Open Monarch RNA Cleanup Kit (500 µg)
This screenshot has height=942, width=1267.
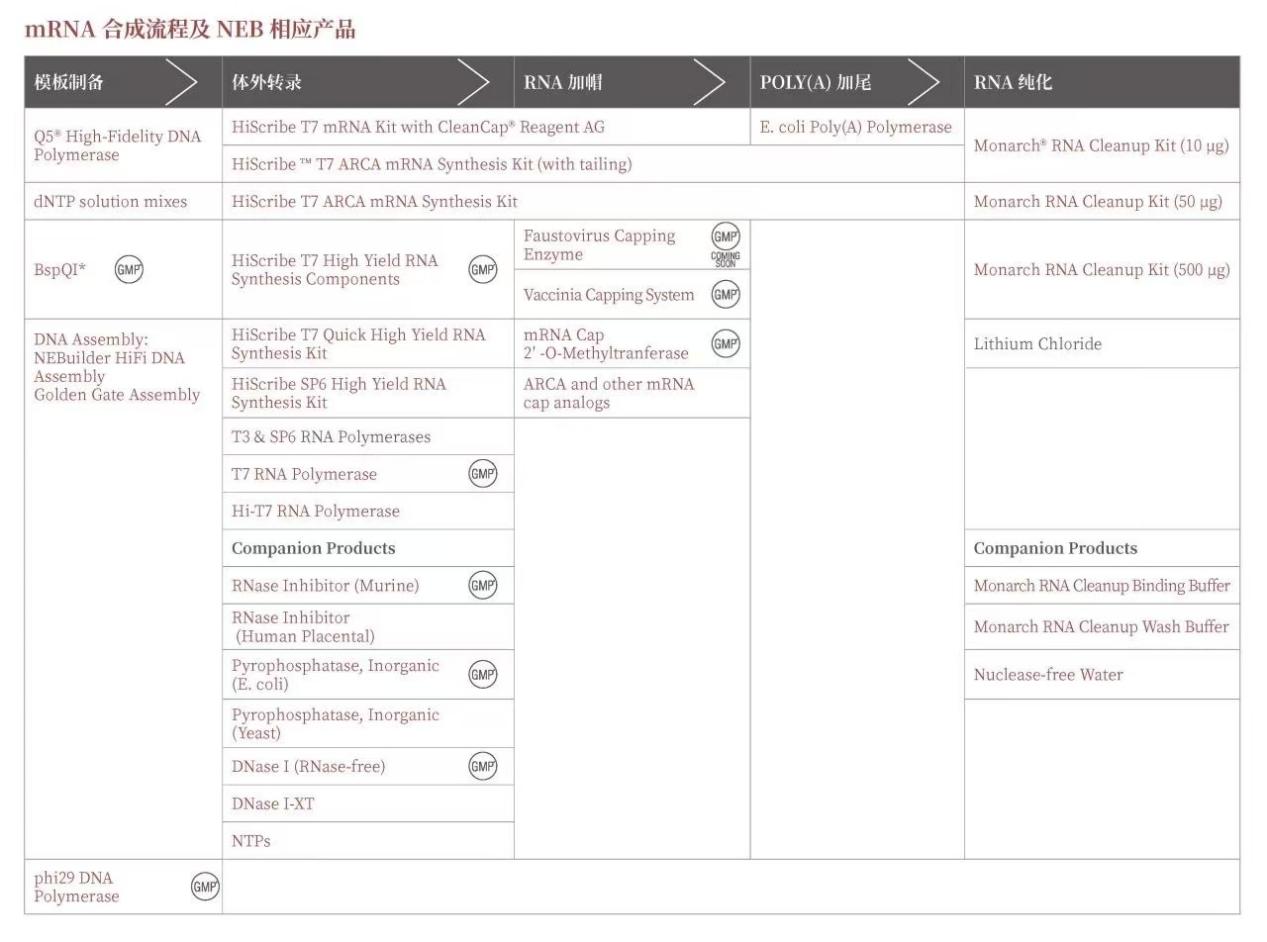coord(1101,270)
